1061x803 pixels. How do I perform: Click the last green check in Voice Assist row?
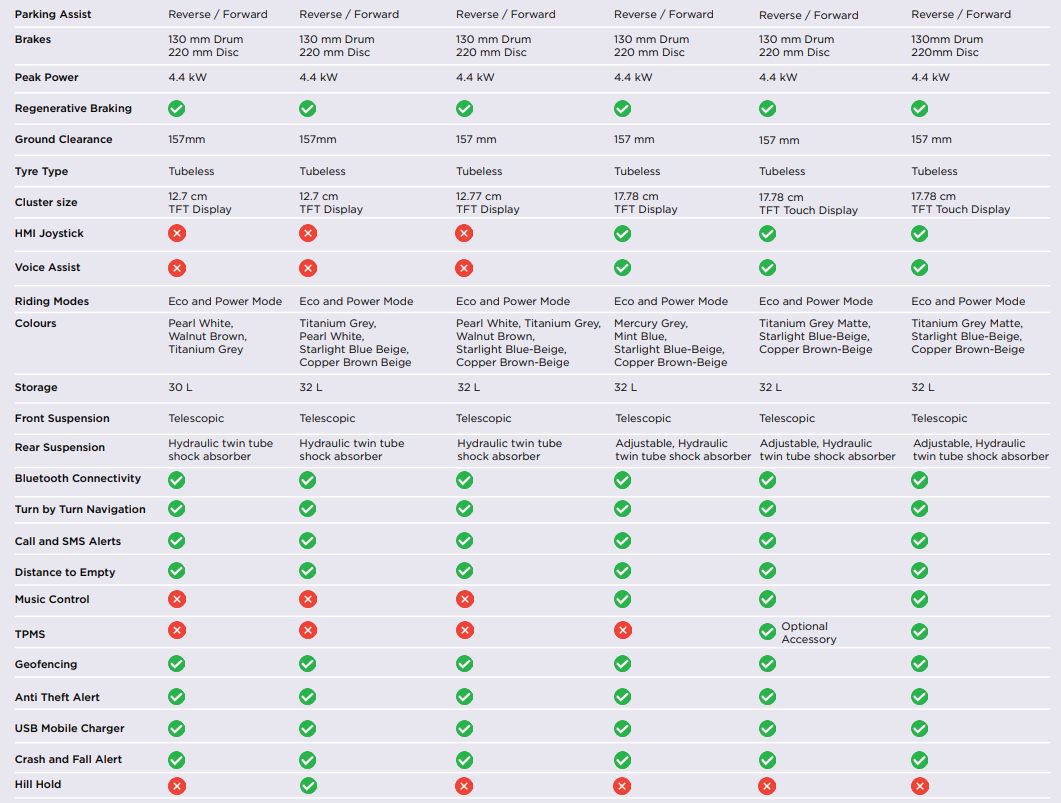point(919,268)
